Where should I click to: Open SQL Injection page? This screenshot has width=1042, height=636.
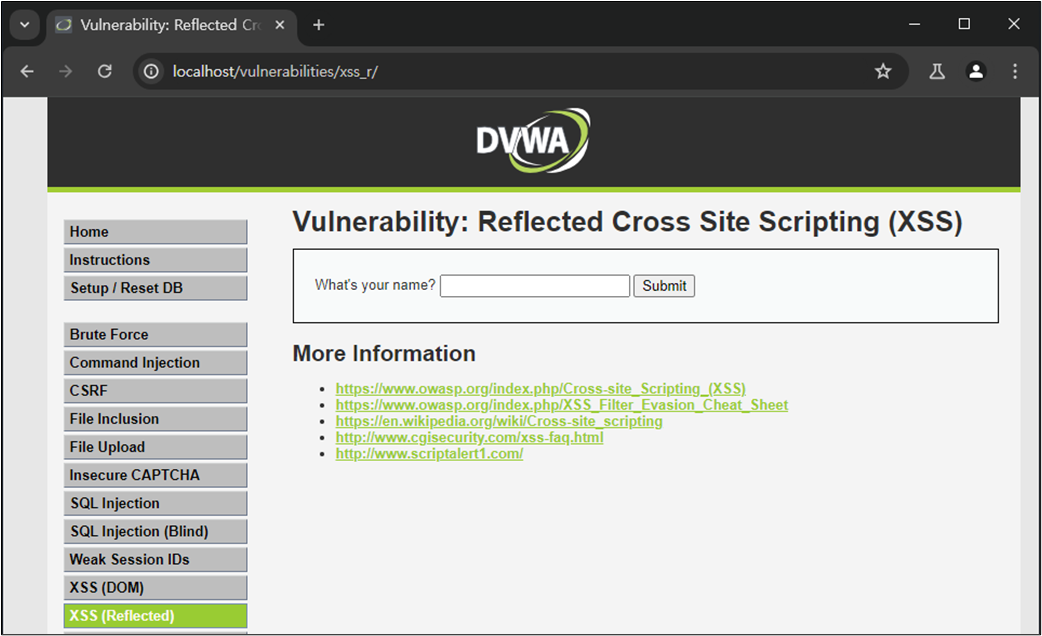(156, 503)
